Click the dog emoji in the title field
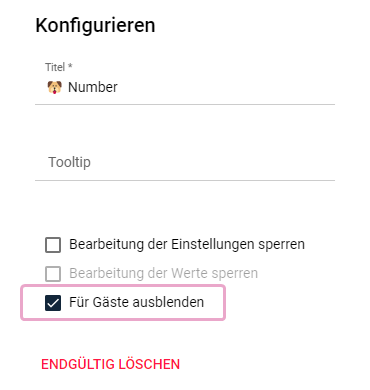370x390 pixels. pyautogui.click(x=54, y=87)
